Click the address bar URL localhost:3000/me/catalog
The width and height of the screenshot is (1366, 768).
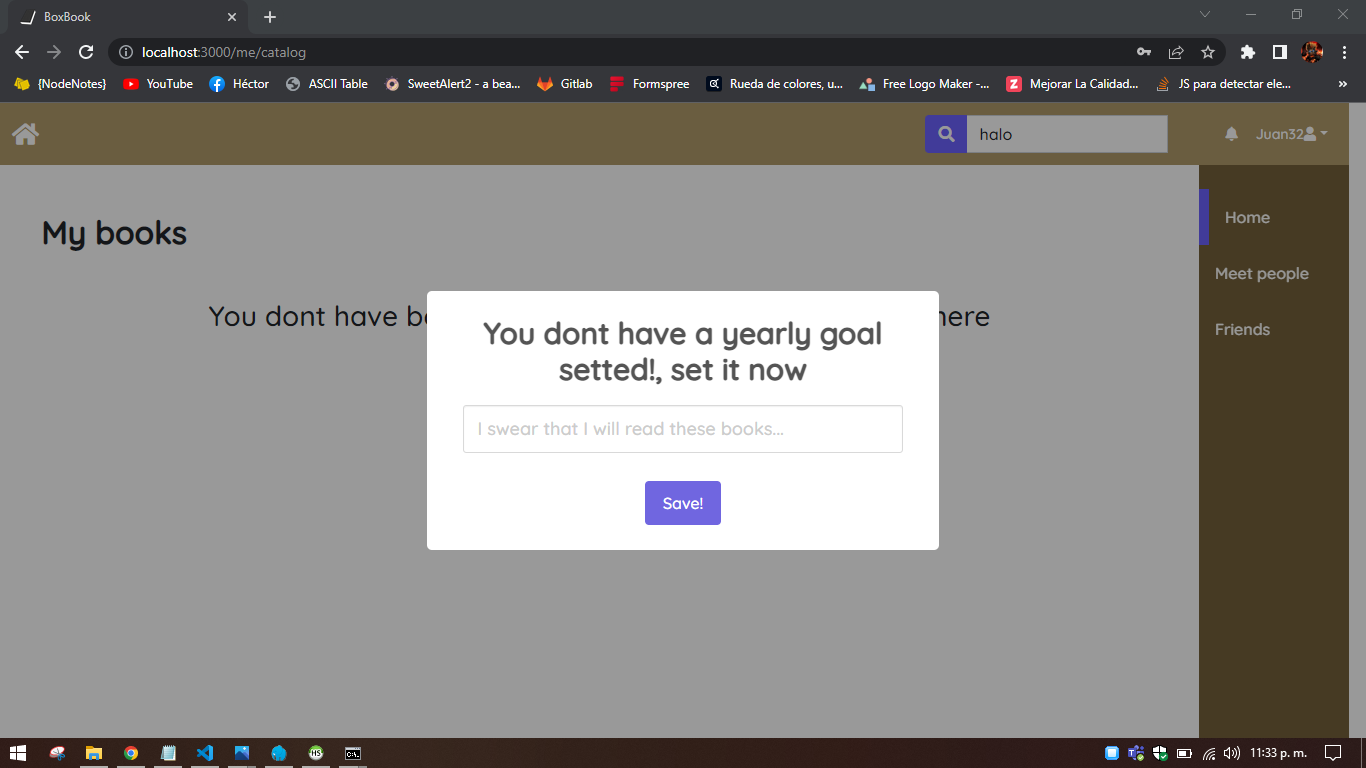(224, 52)
